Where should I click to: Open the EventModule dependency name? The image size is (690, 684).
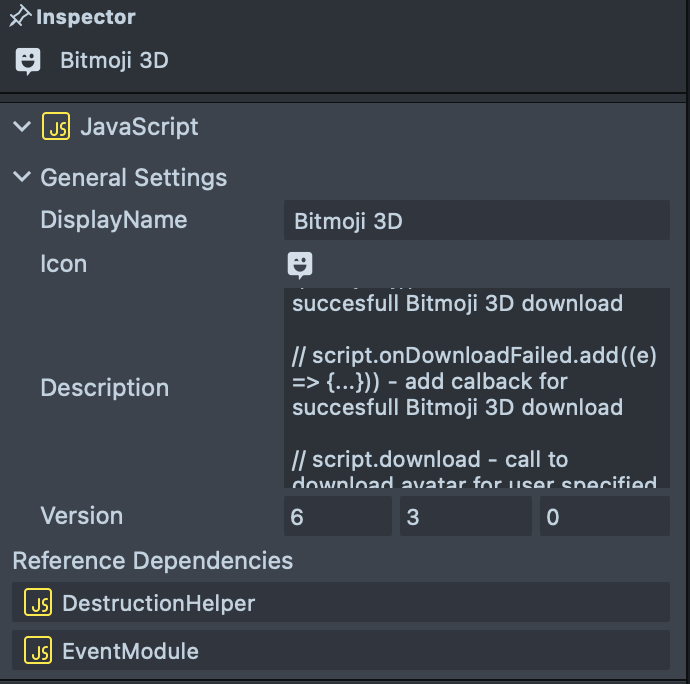(x=130, y=651)
